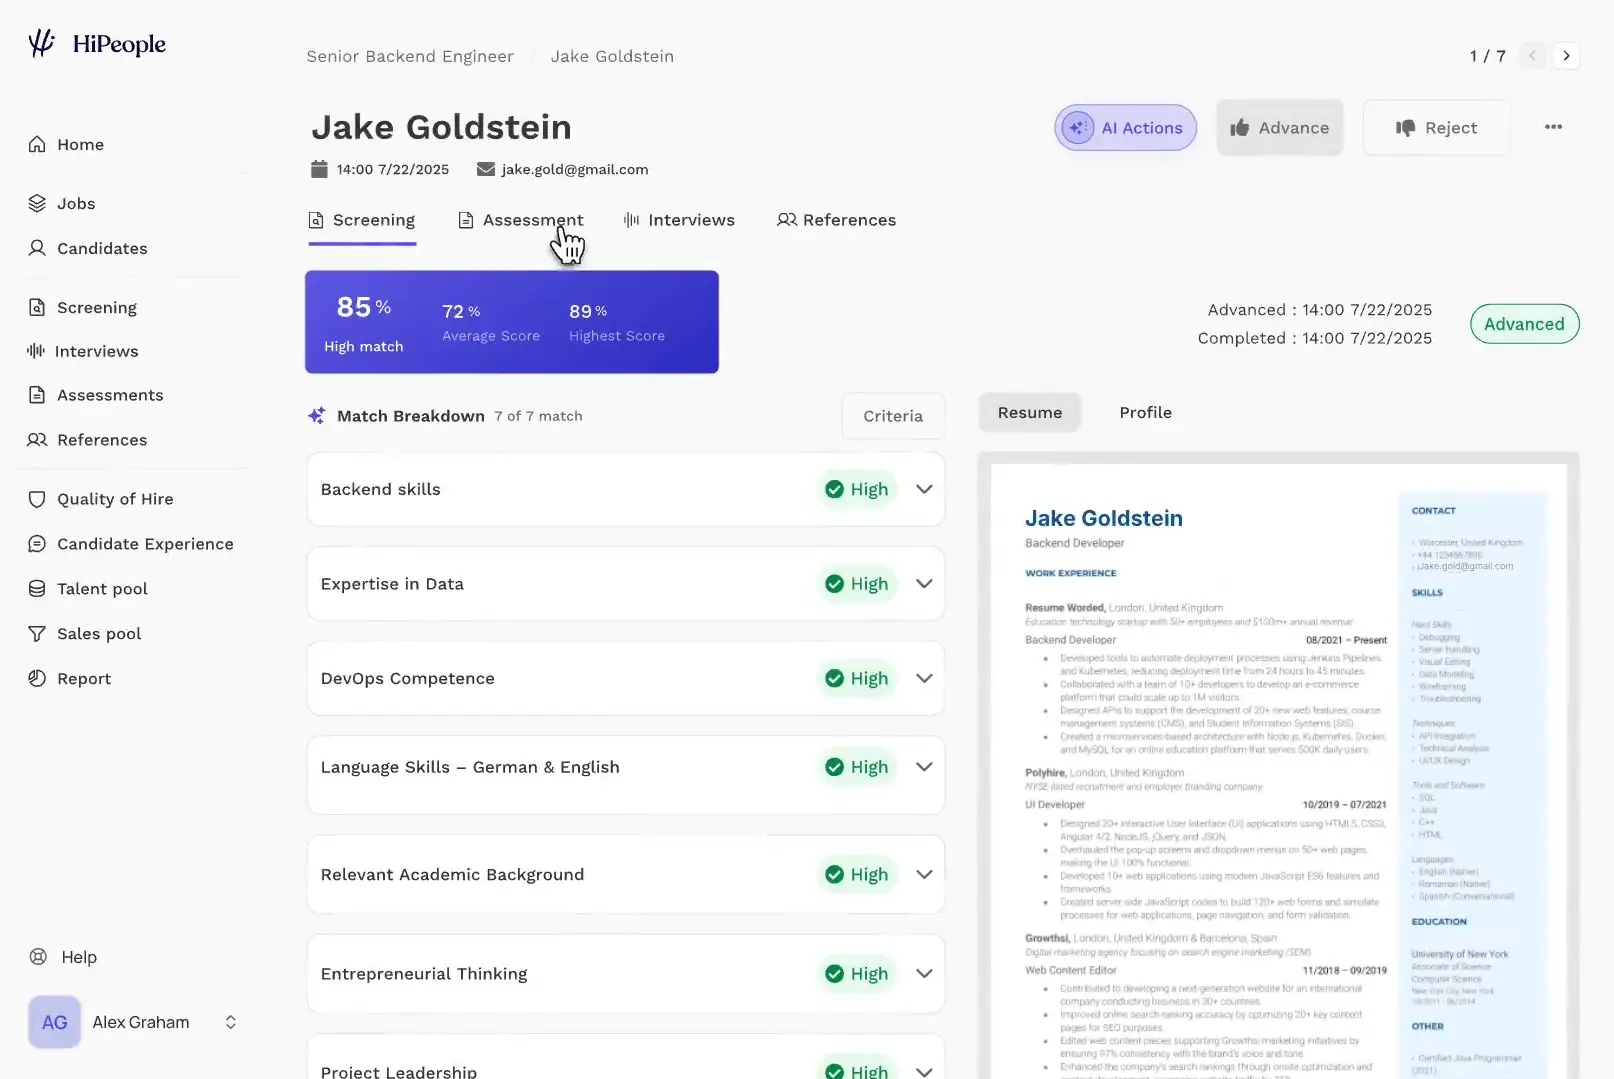
Task: Expand the Backend skills match criterion
Action: point(923,489)
